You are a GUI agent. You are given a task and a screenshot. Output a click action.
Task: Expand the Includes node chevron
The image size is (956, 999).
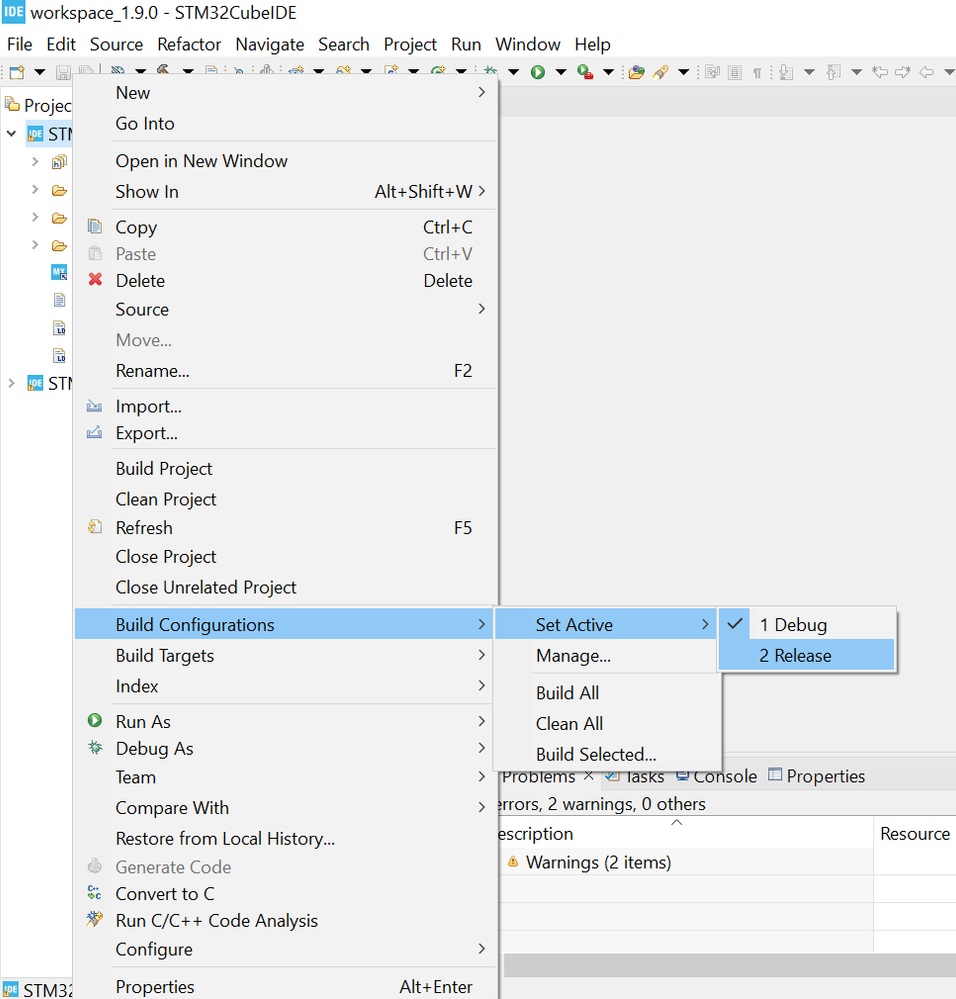35,162
